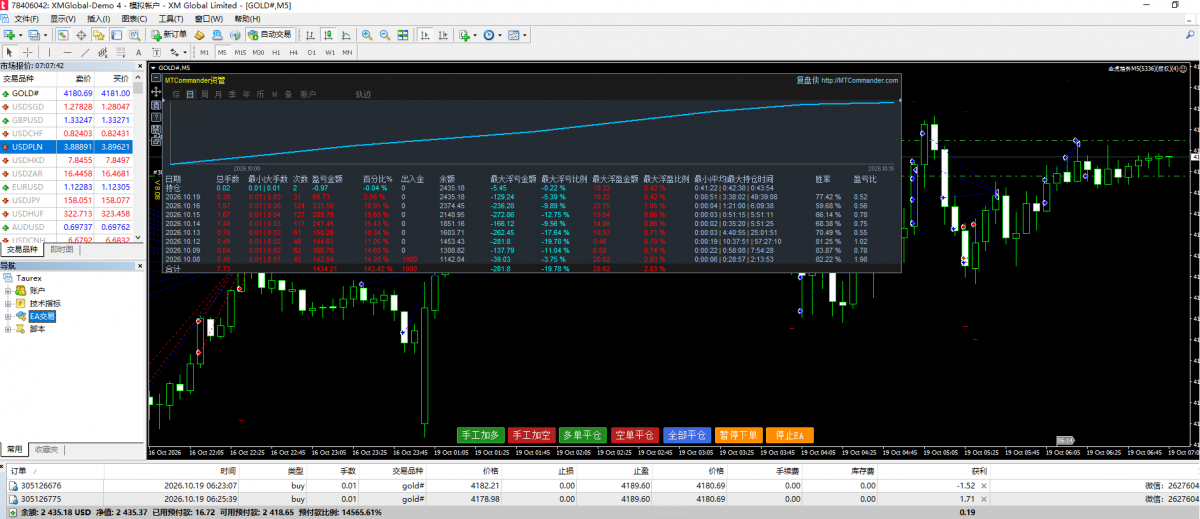Zoom in the chart with the magnifier plus icon
The height and width of the screenshot is (519, 1200).
pyautogui.click(x=366, y=34)
